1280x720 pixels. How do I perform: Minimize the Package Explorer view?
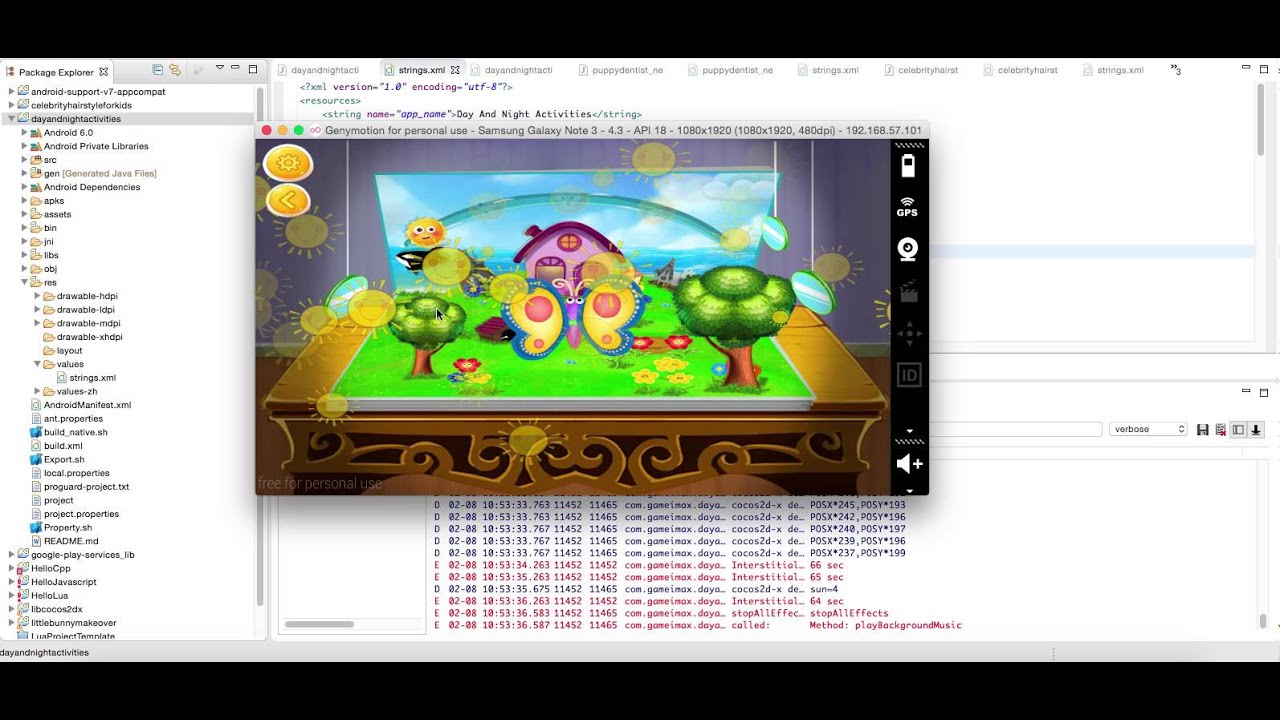pos(235,68)
